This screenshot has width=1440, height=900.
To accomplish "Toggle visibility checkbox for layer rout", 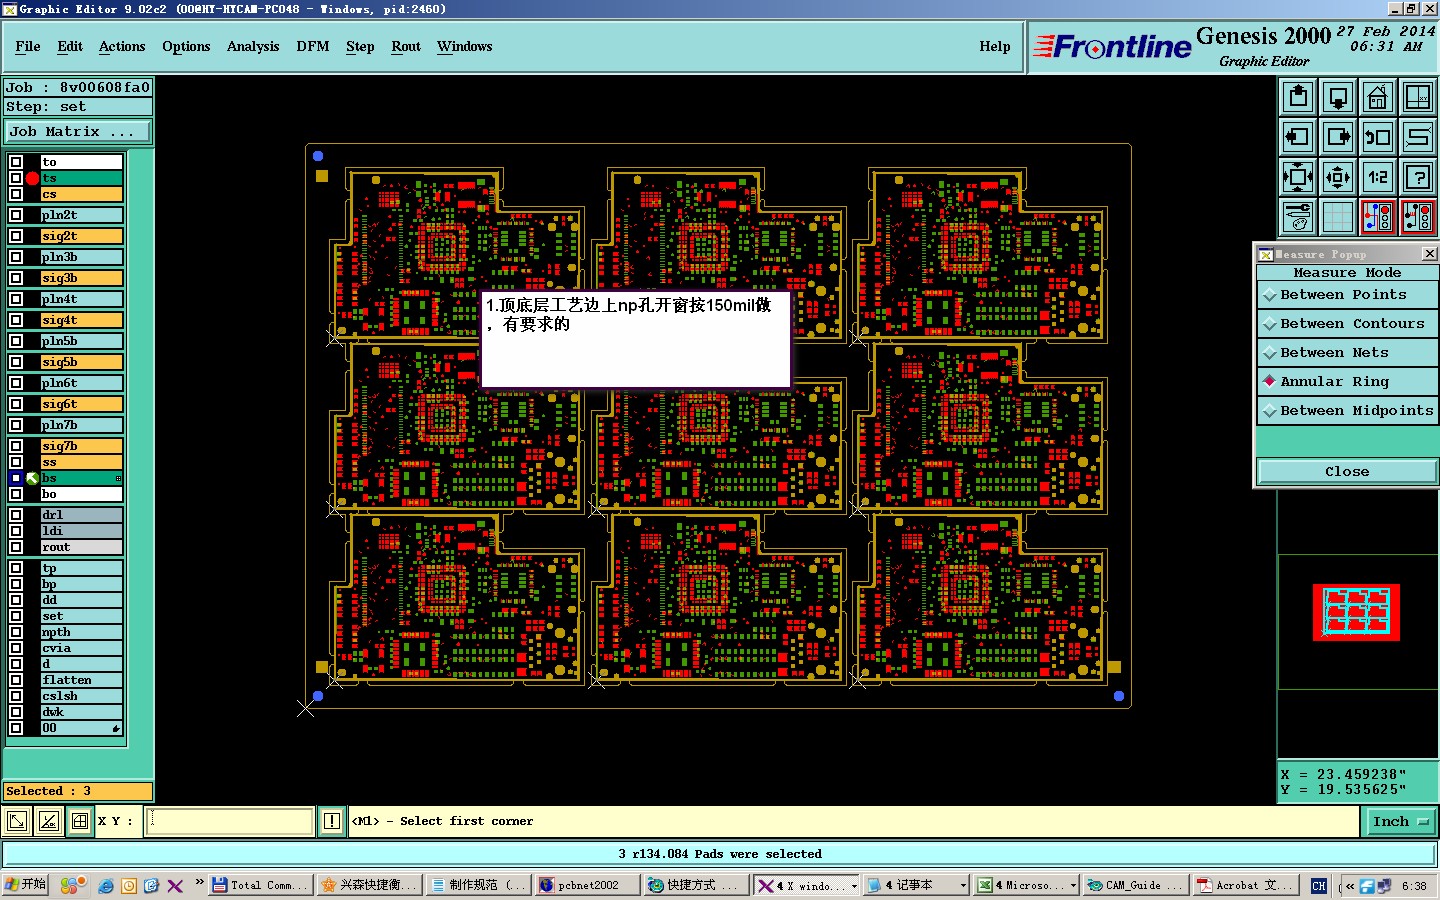I will (16, 547).
